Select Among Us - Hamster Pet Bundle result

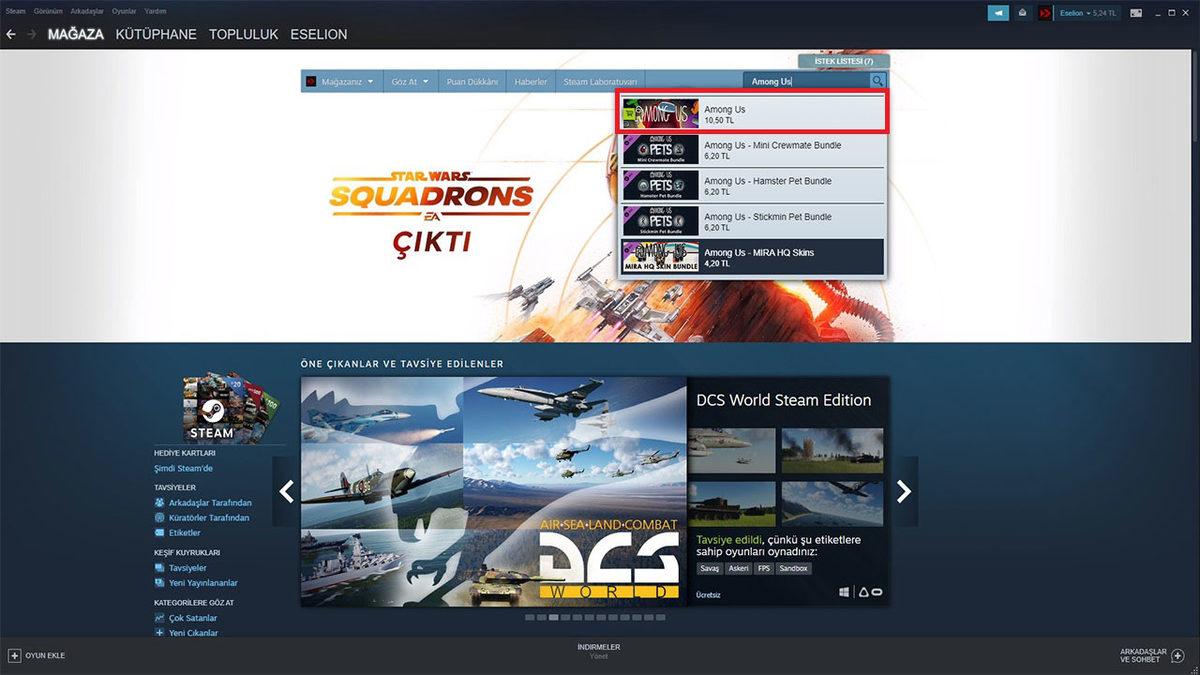(x=751, y=185)
